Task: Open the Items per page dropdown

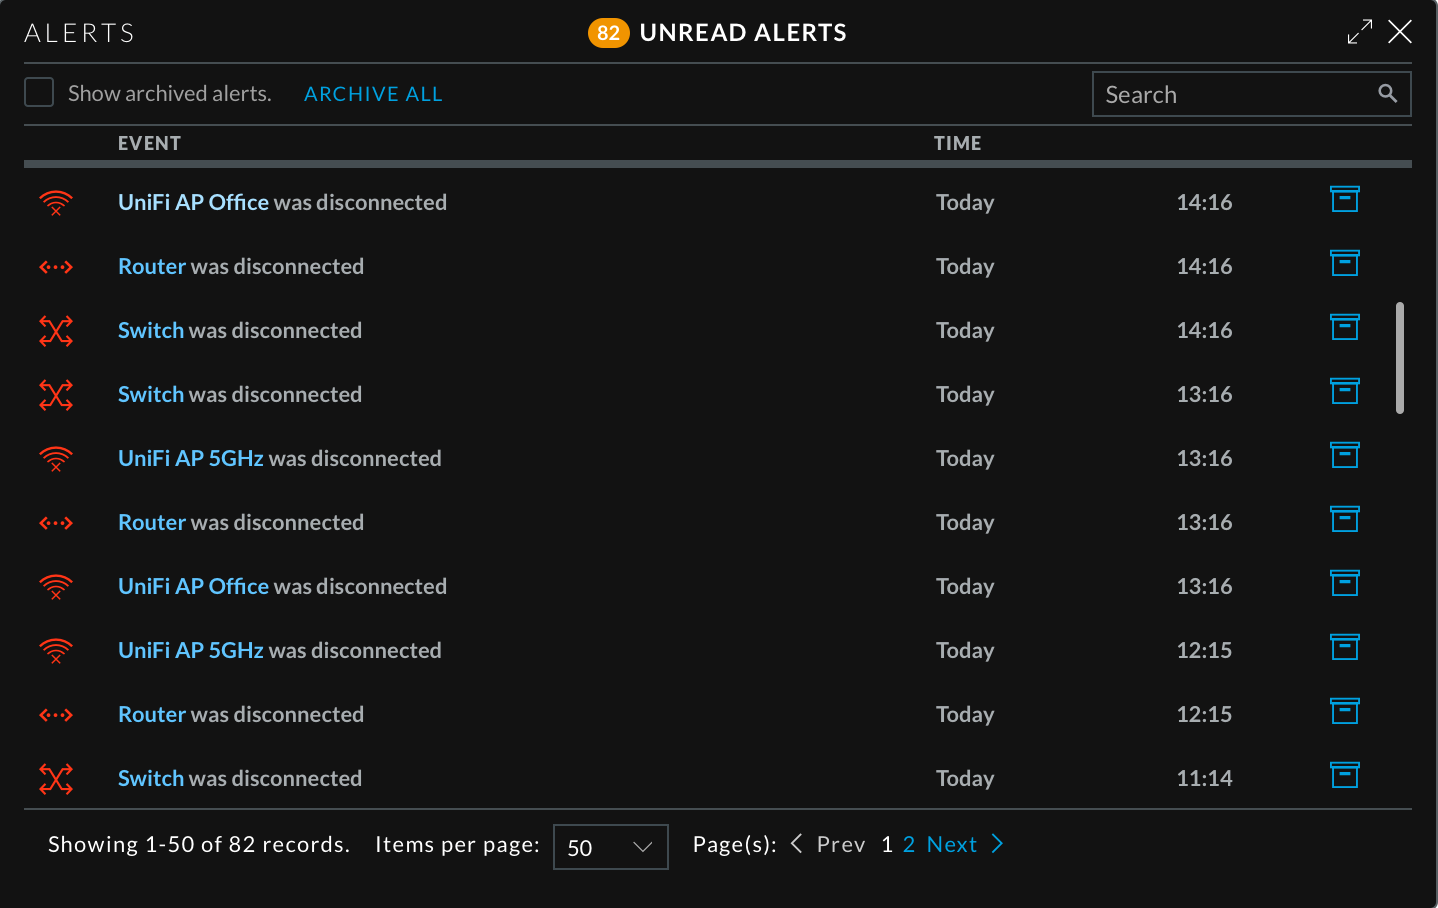Action: [610, 847]
